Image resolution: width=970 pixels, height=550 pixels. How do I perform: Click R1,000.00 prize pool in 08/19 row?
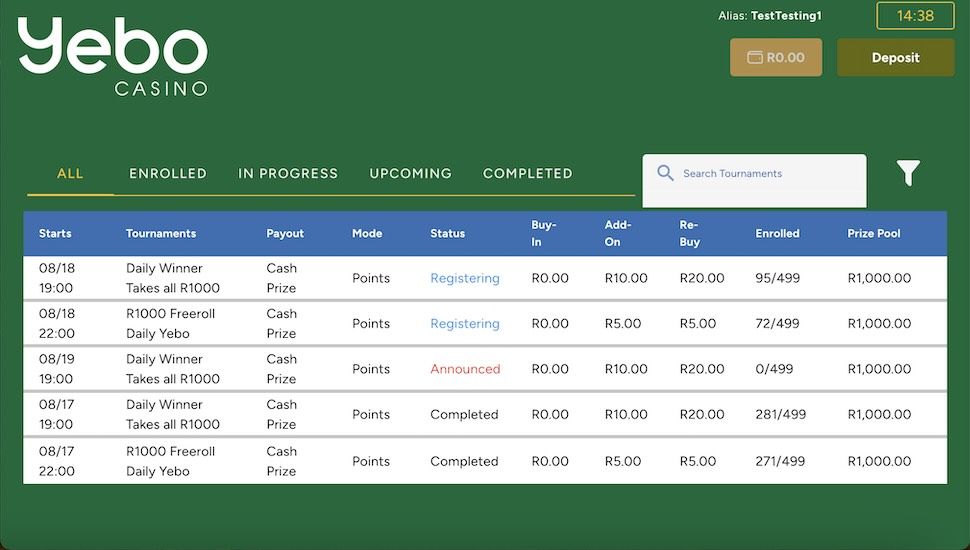[x=879, y=369]
